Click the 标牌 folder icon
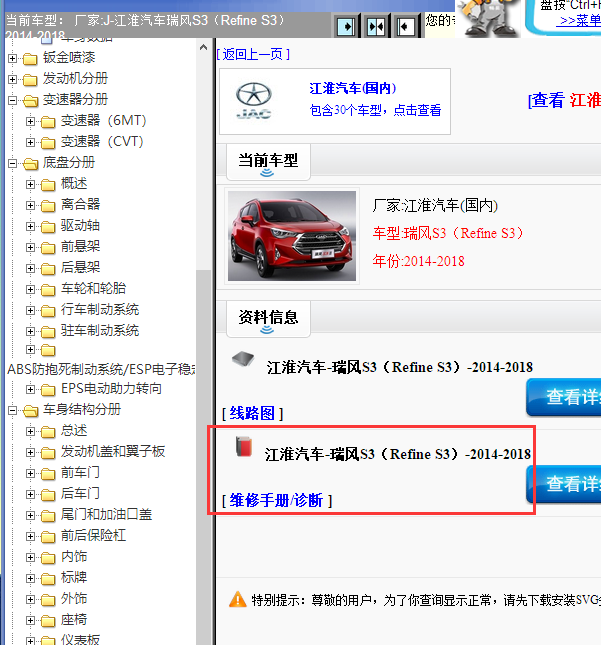The image size is (601, 645). (48, 578)
